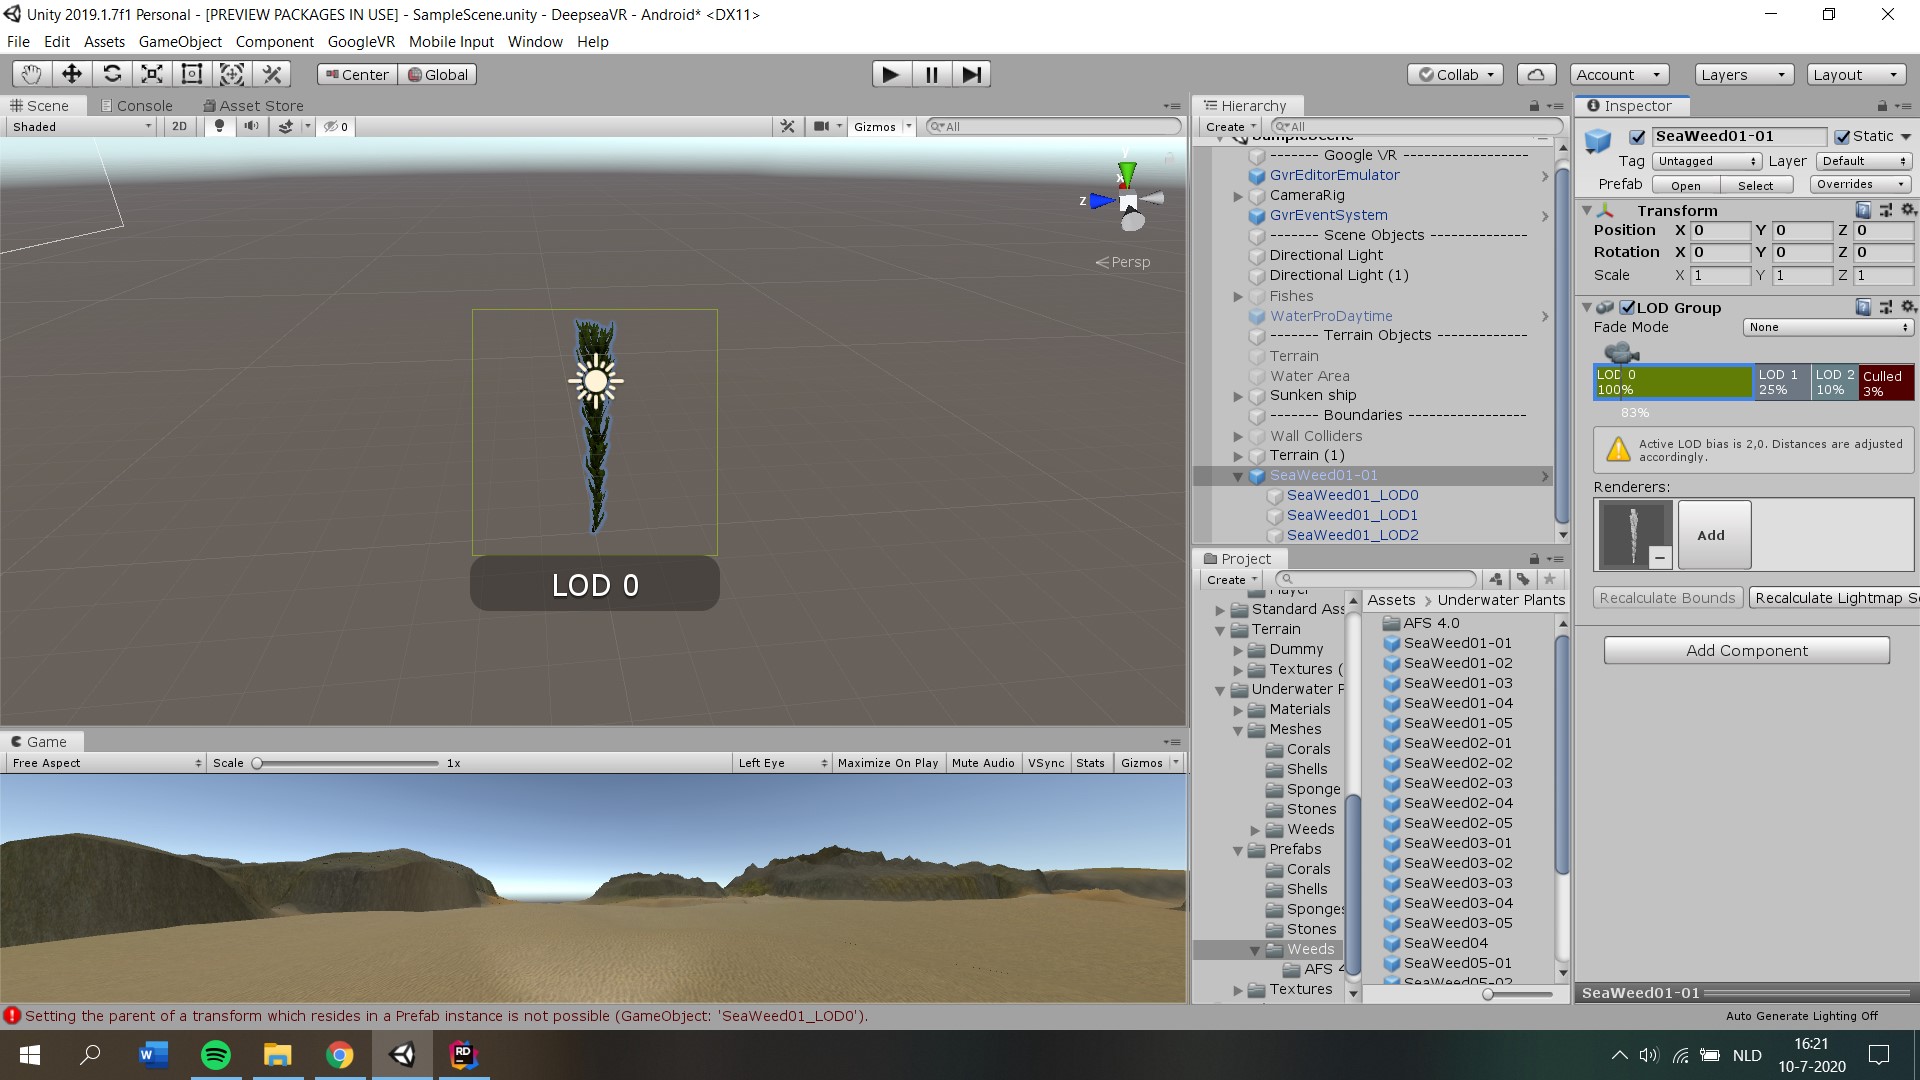Open scene camera settings icon
Viewport: 1920px width, 1080px height.
pyautogui.click(x=821, y=126)
